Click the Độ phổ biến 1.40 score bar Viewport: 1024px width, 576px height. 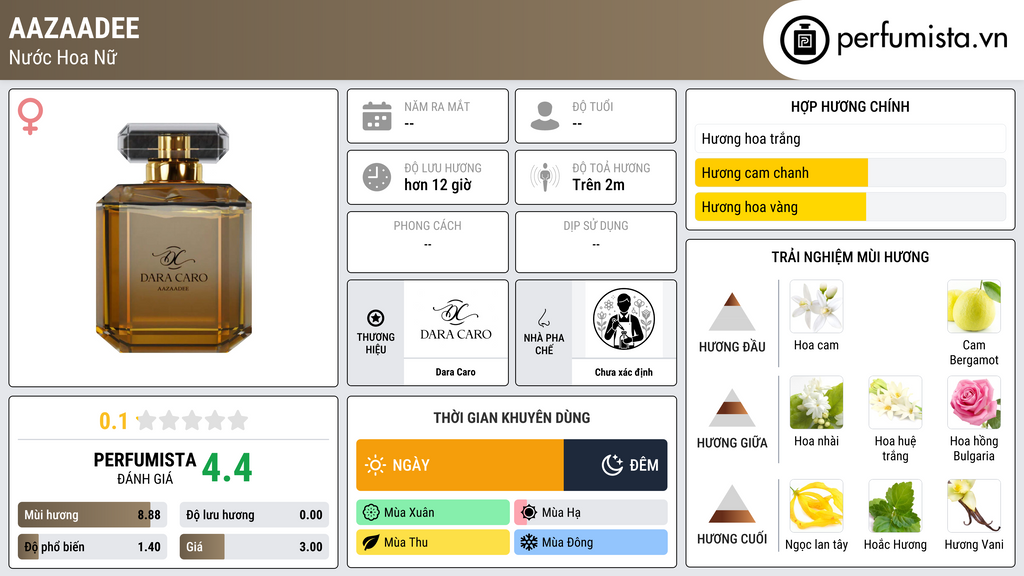click(92, 547)
